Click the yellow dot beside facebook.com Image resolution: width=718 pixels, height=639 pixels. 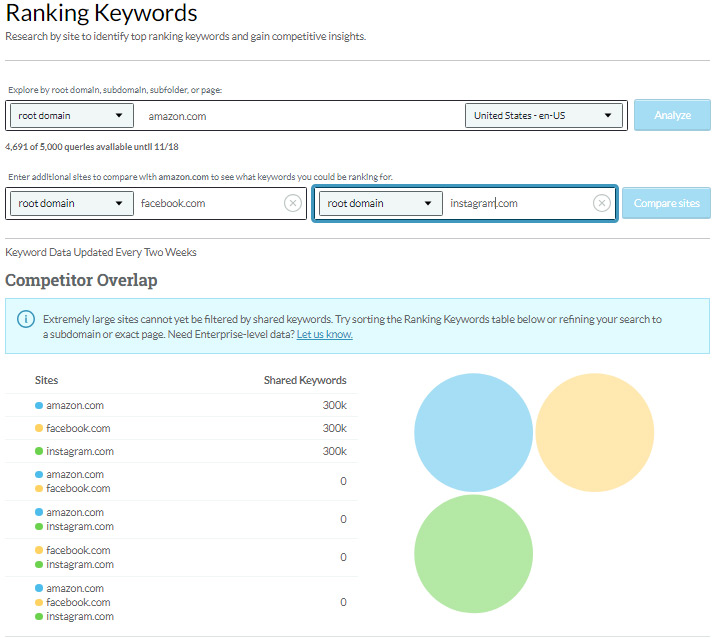pyautogui.click(x=39, y=429)
